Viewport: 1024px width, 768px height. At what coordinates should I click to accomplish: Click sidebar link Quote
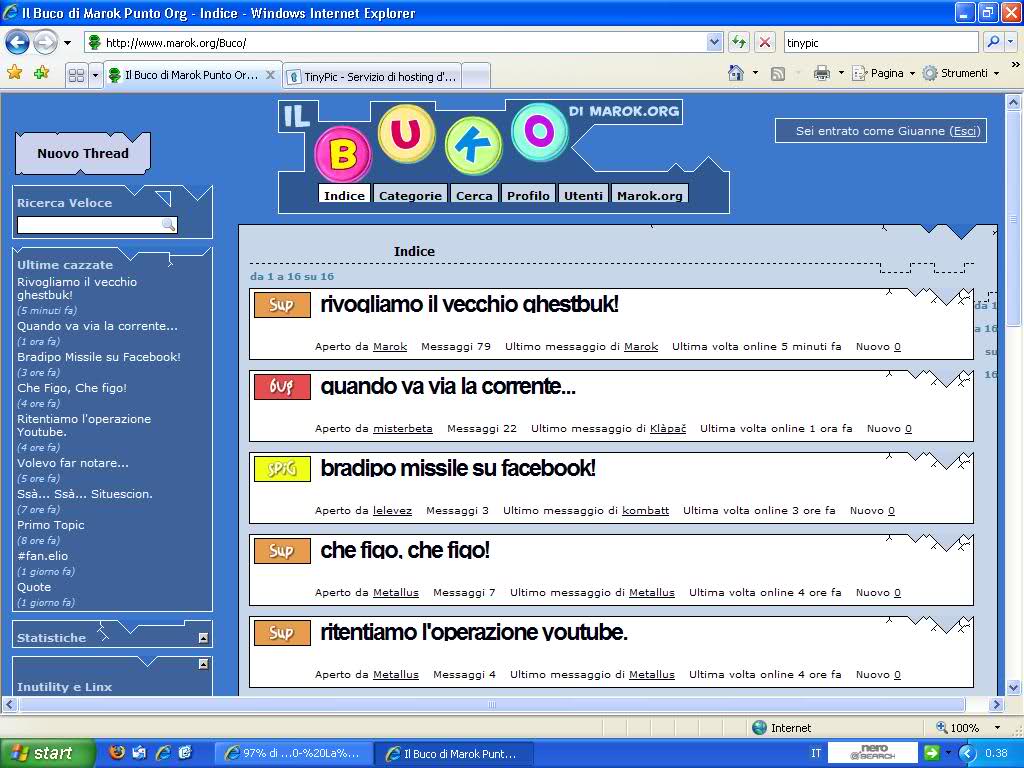34,587
